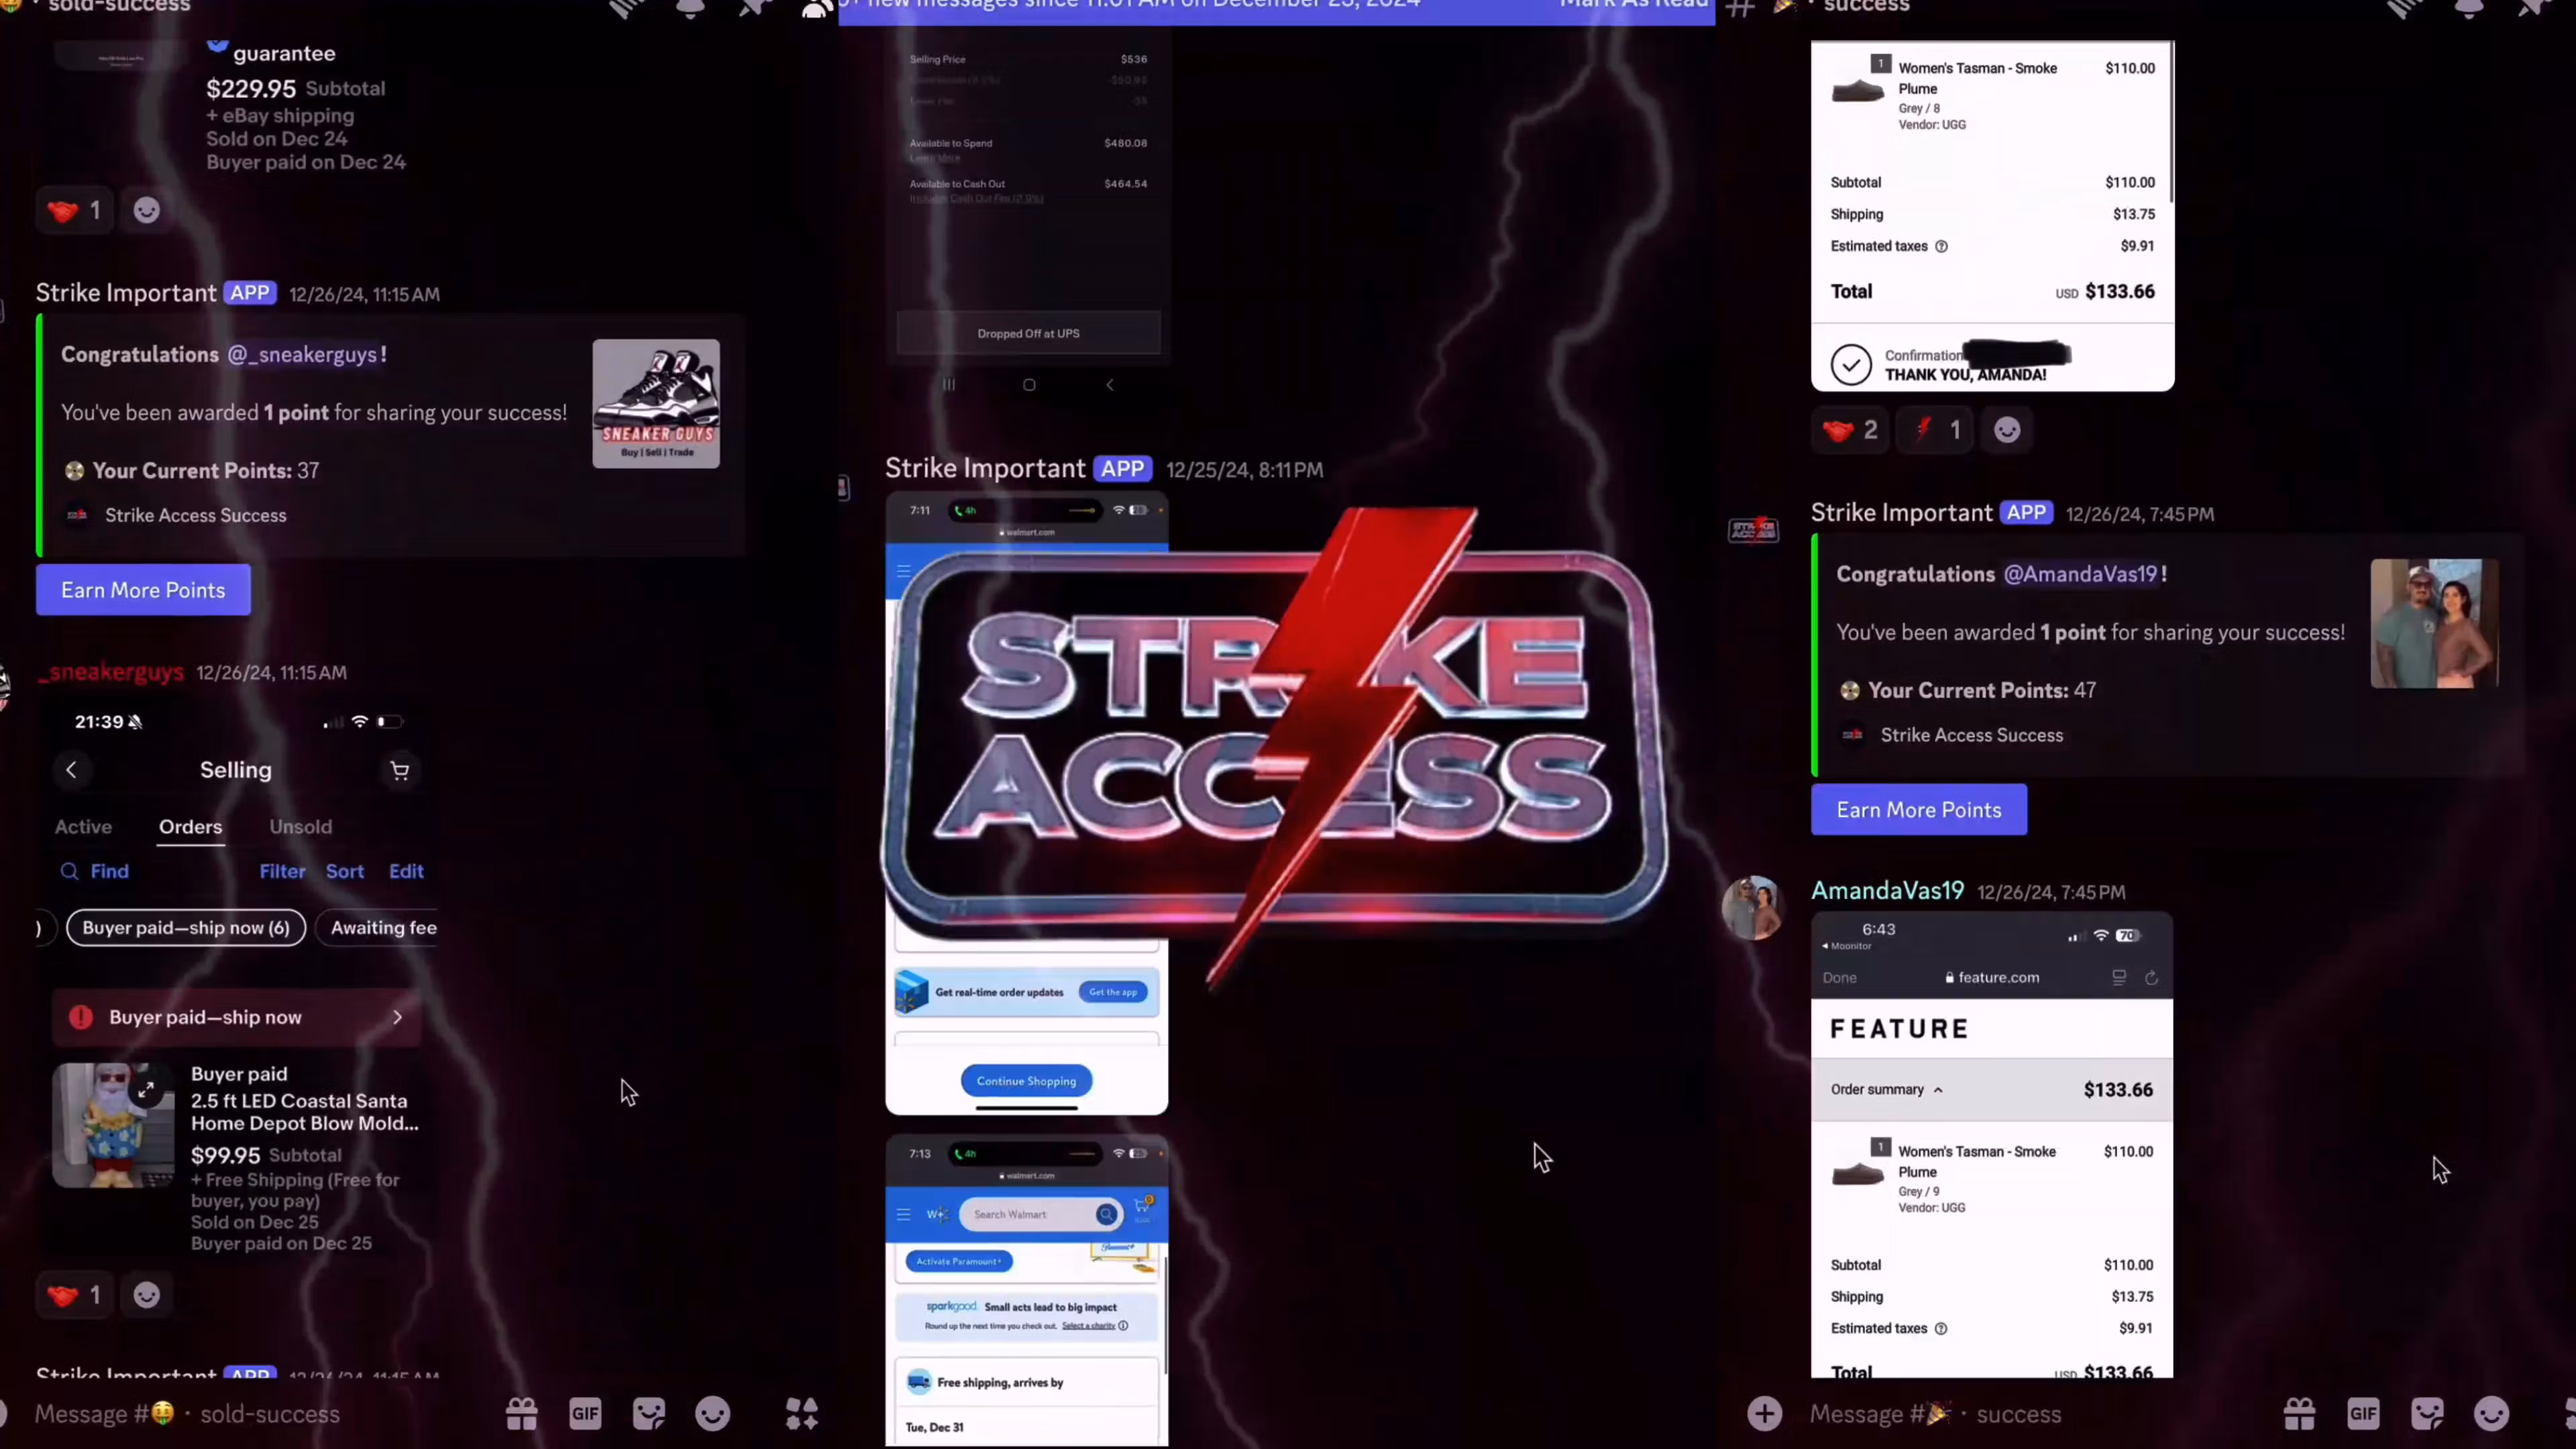This screenshot has height=1449, width=2576.
Task: Click into Message sold-success input field
Action: pyautogui.click(x=270, y=1413)
